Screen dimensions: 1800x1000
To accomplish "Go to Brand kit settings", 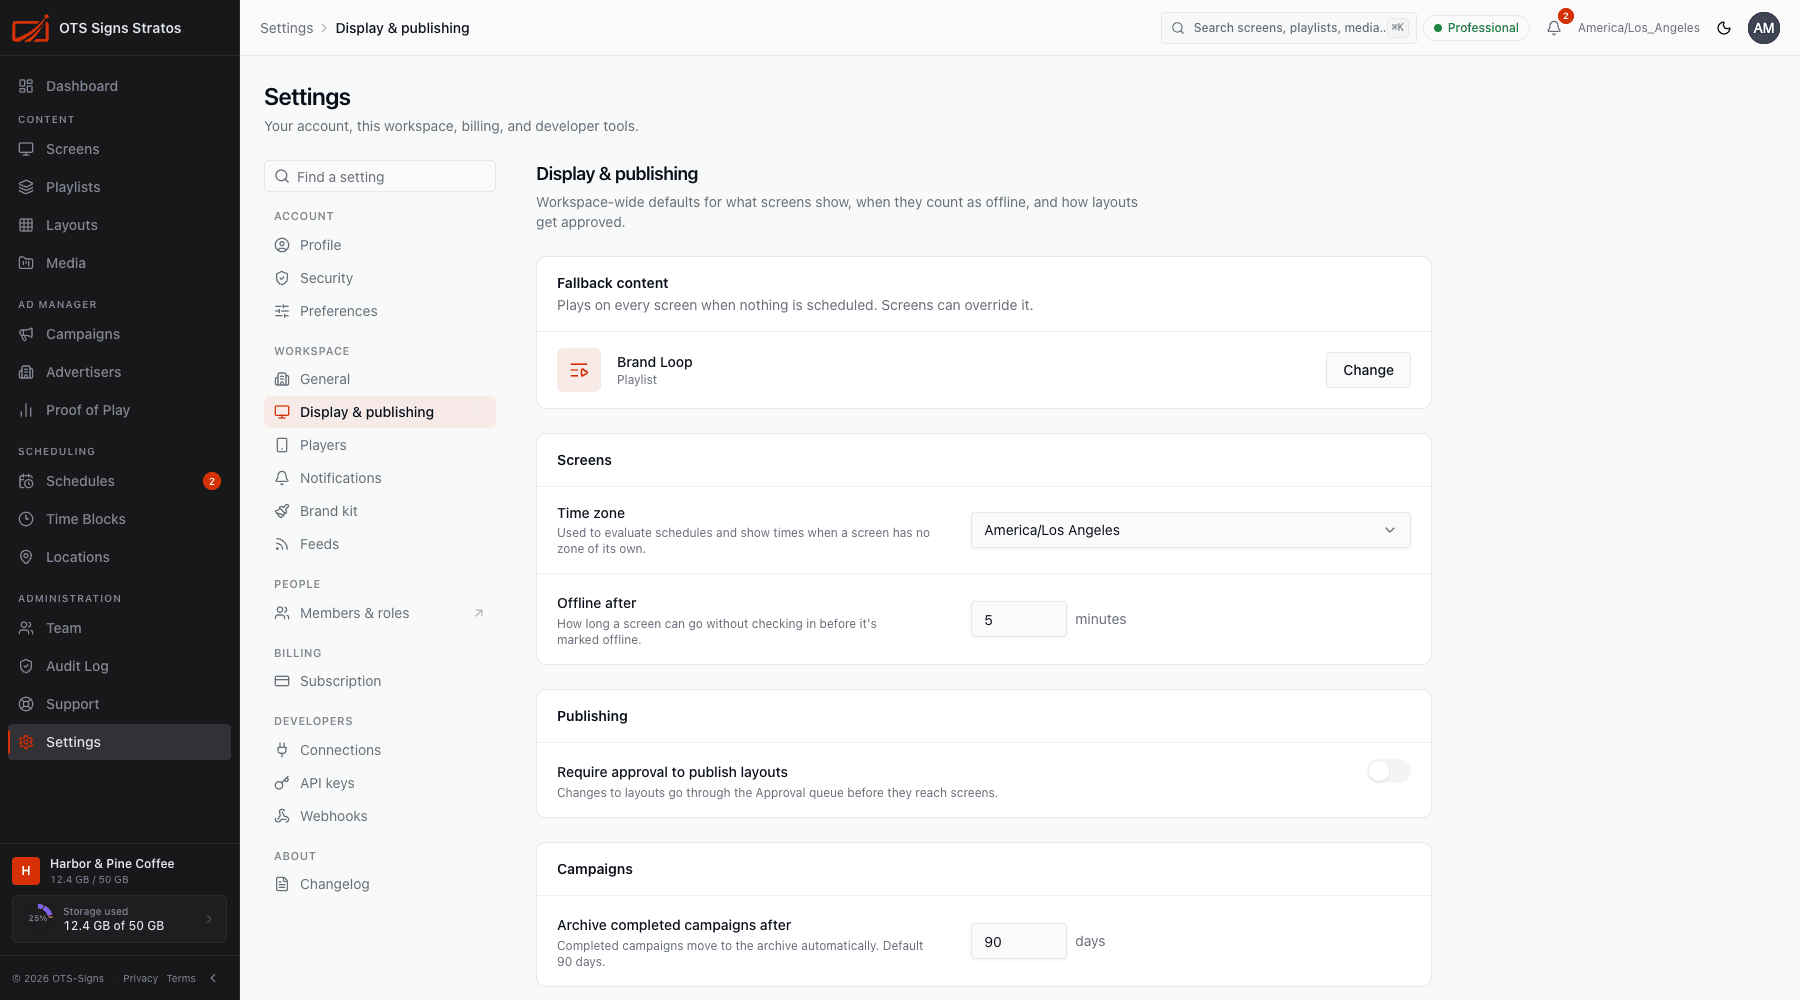I will 380,511.
